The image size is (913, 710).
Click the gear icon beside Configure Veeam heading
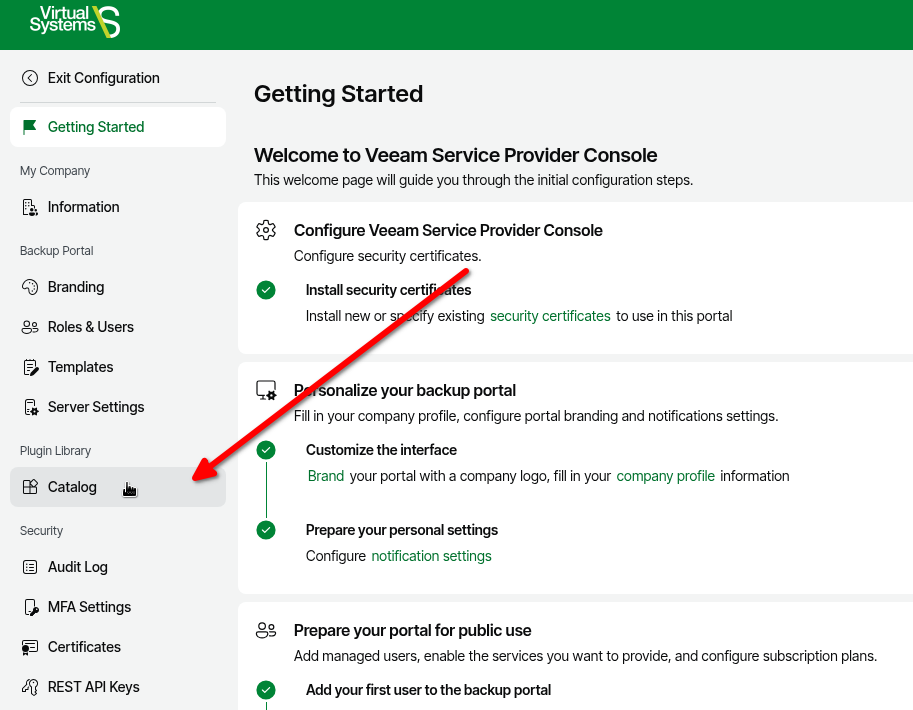point(266,230)
